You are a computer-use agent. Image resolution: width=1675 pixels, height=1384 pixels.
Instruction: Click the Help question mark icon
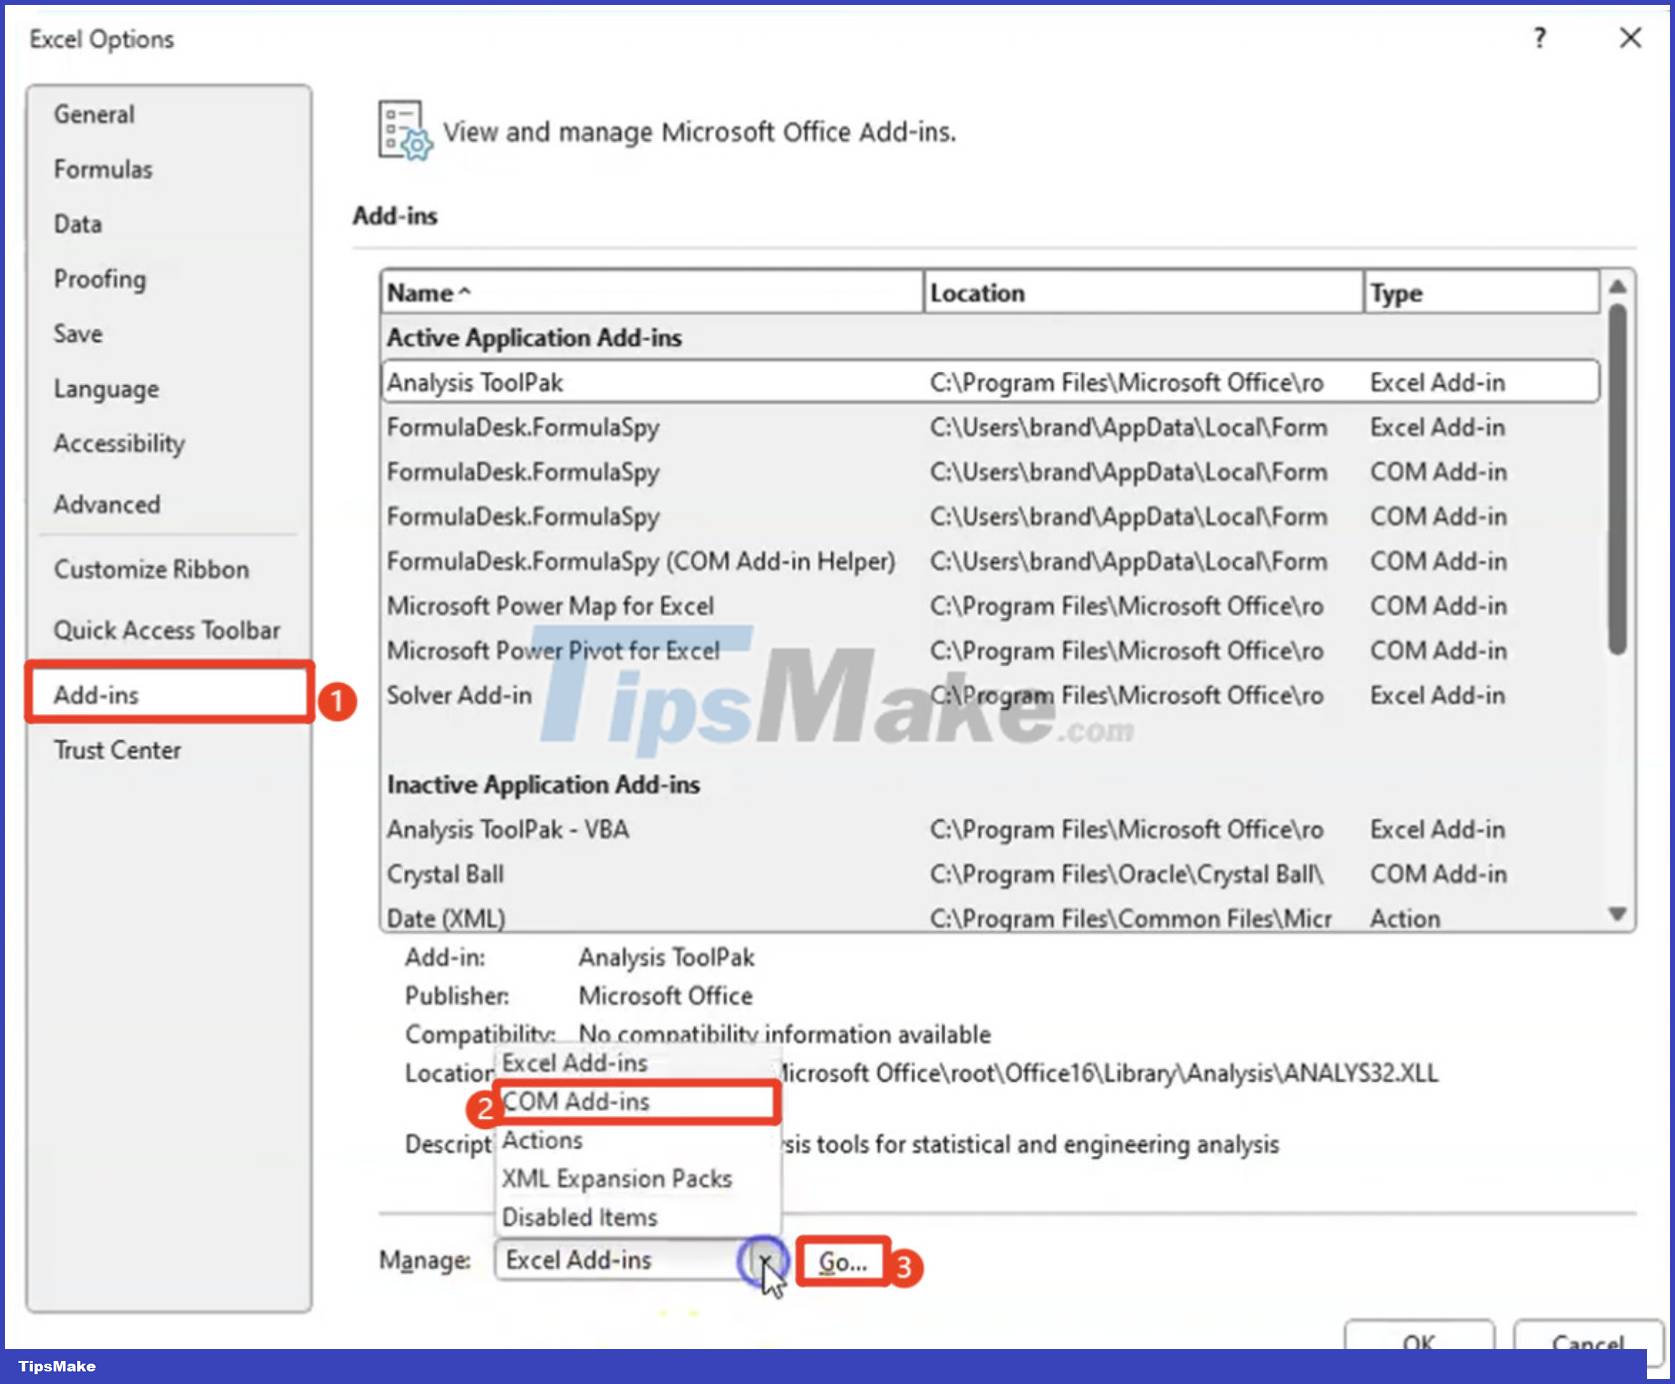[1538, 38]
